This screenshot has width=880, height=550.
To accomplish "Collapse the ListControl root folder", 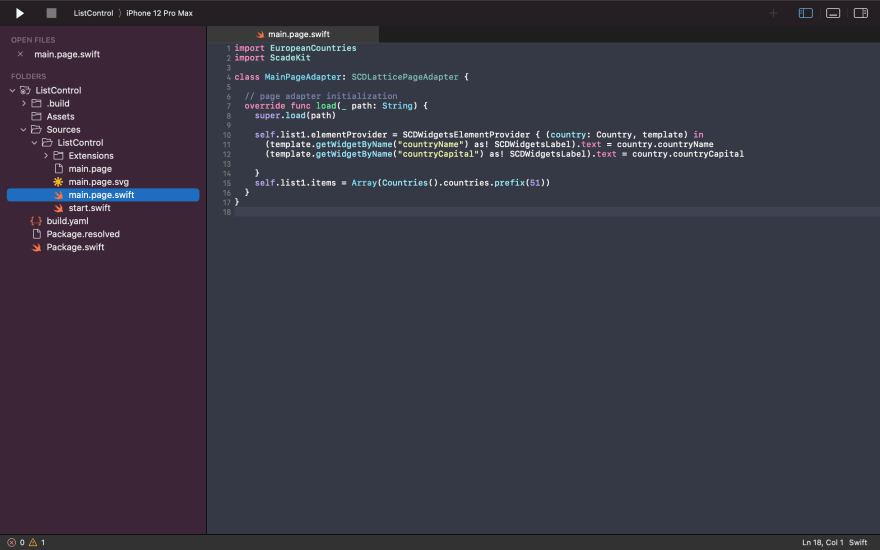I will coord(12,90).
